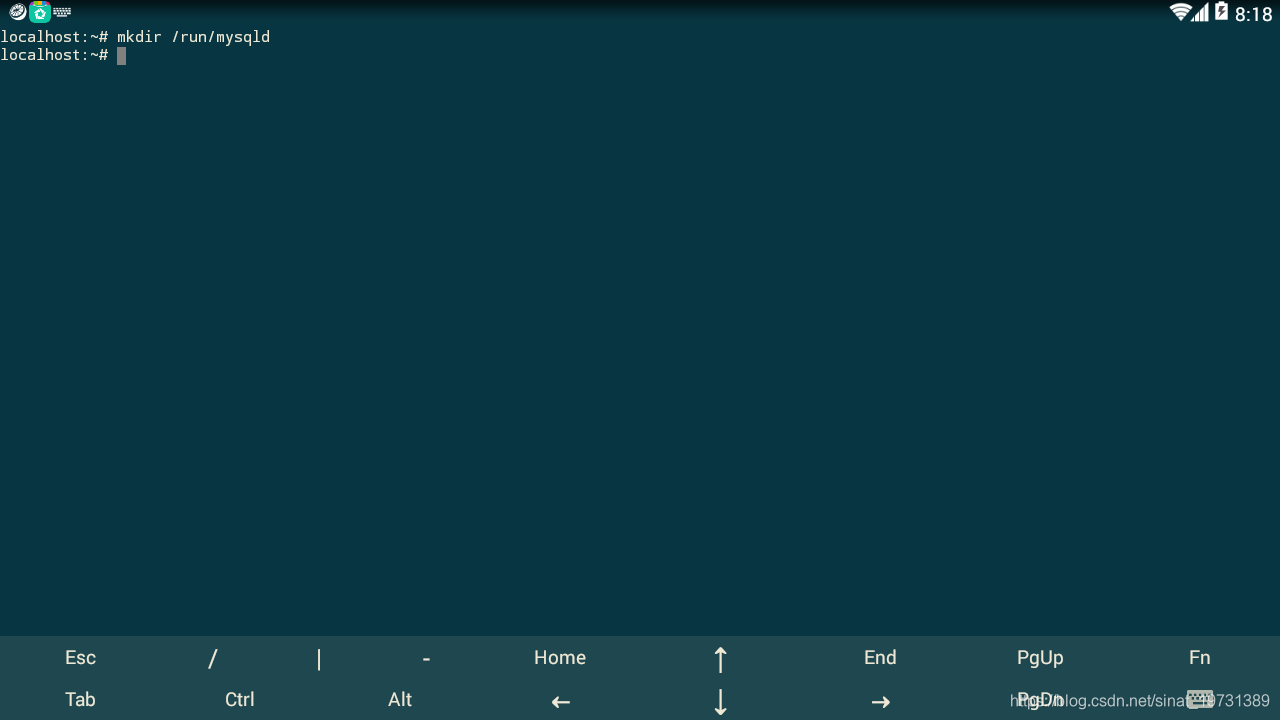Image resolution: width=1280 pixels, height=720 pixels.
Task: Tap the slash key on extra keys row
Action: tap(213, 657)
